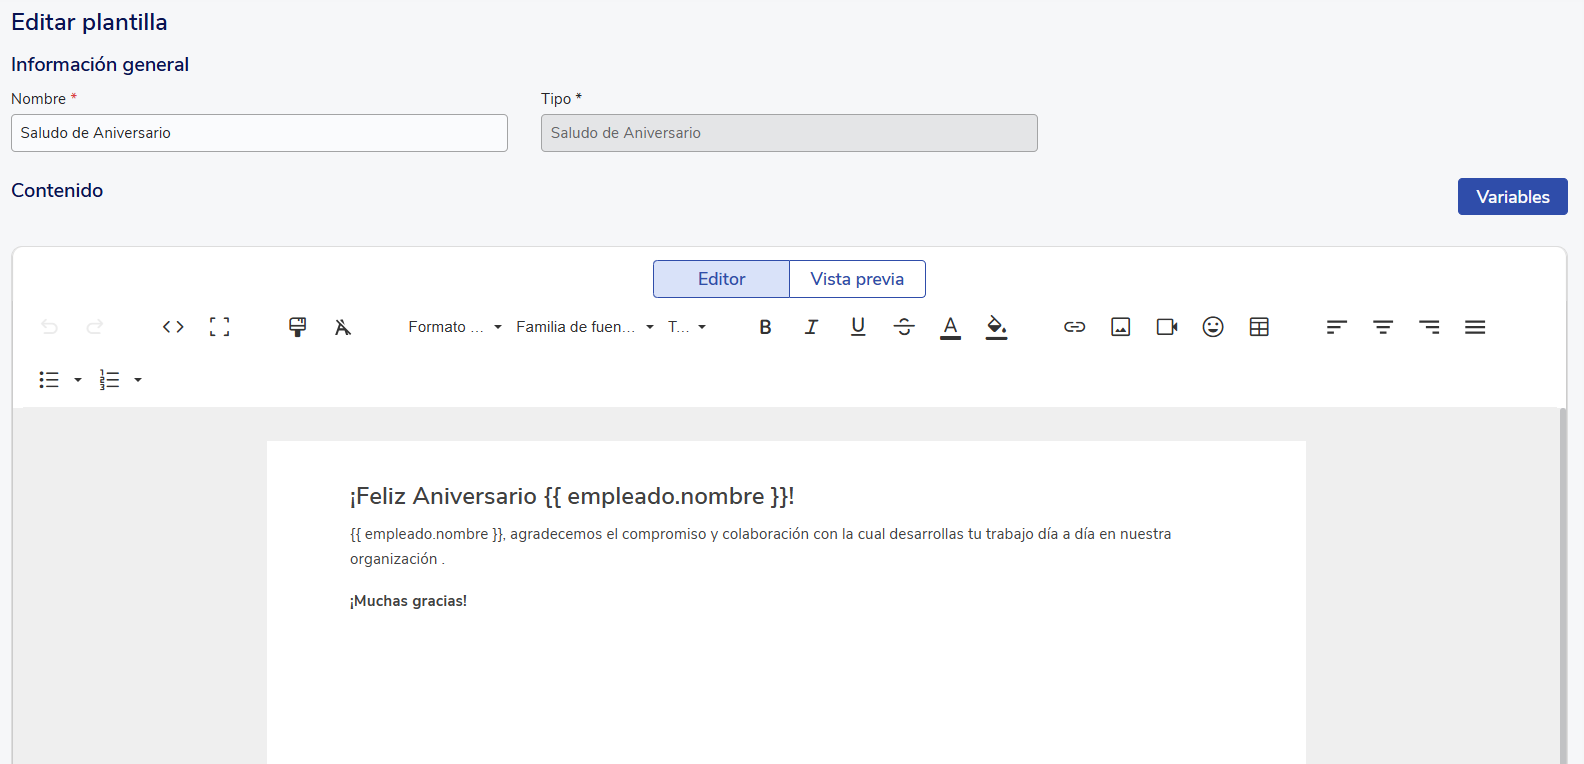The height and width of the screenshot is (764, 1584).
Task: Click the clear formatting icon
Action: click(x=343, y=327)
